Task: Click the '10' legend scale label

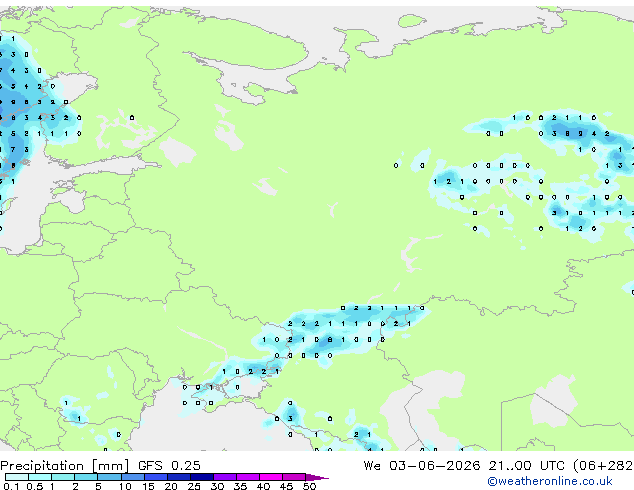Action: tap(125, 486)
